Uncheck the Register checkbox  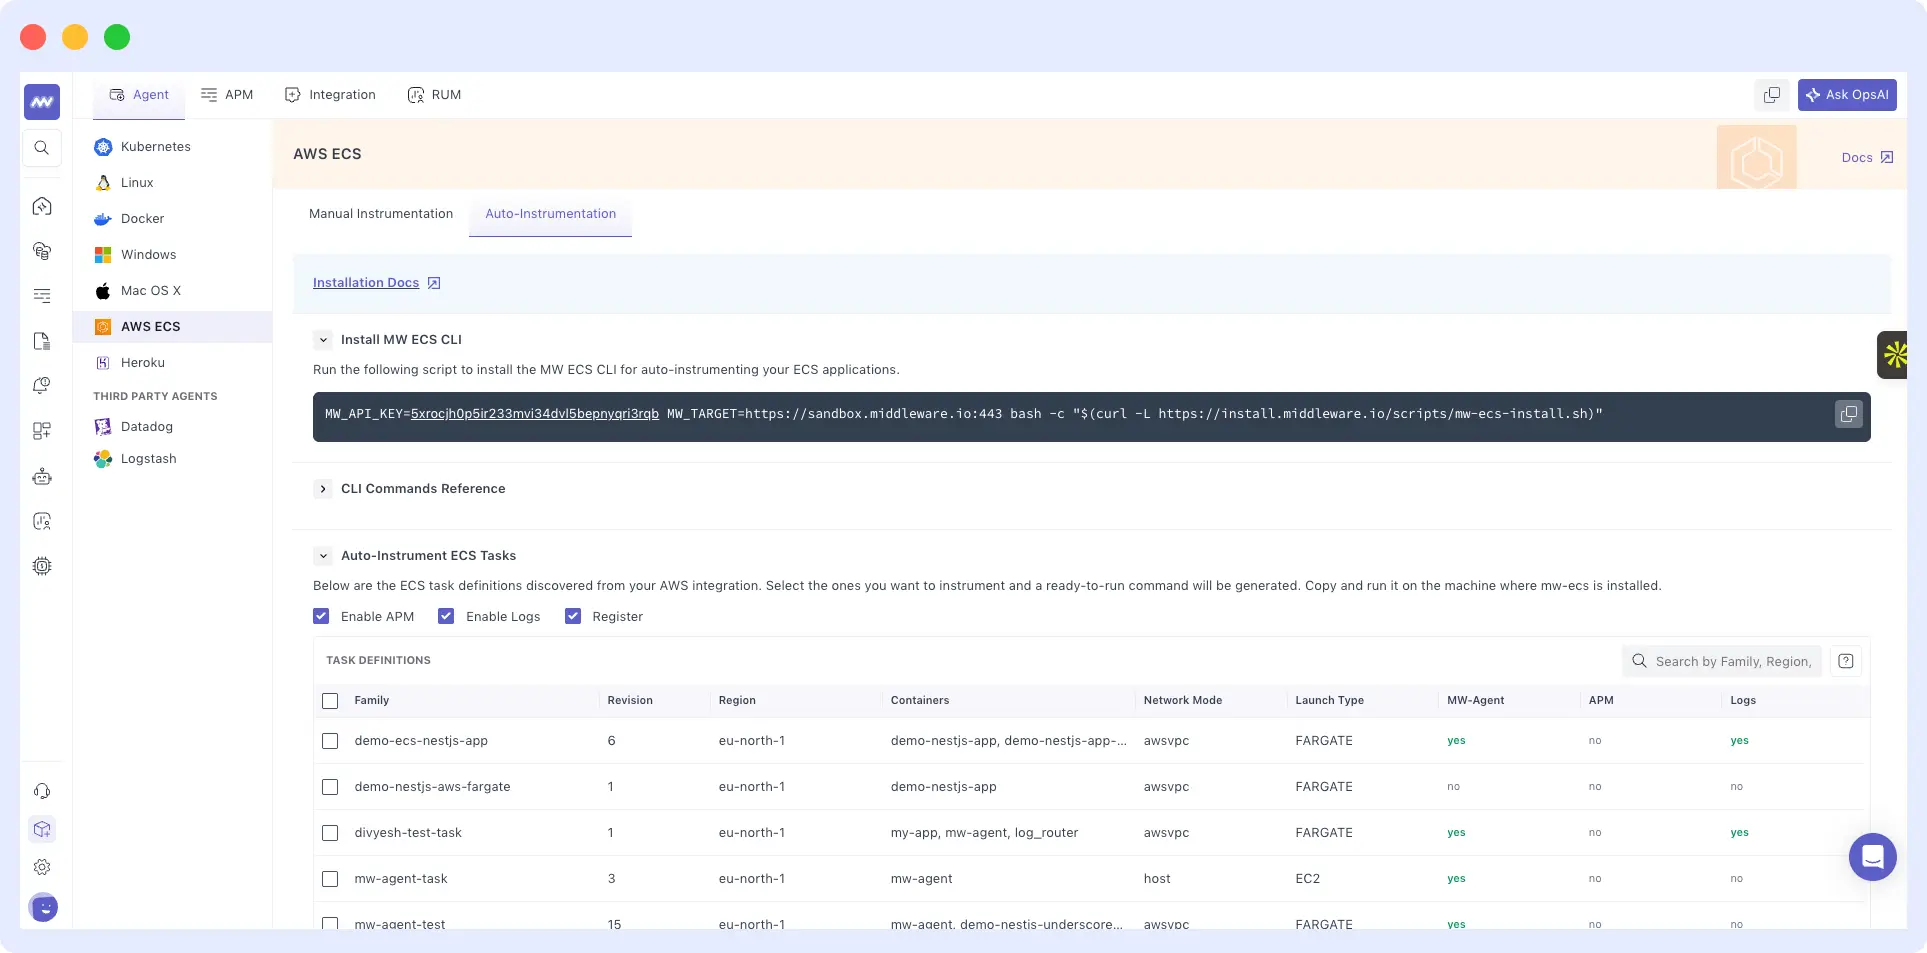tap(573, 616)
